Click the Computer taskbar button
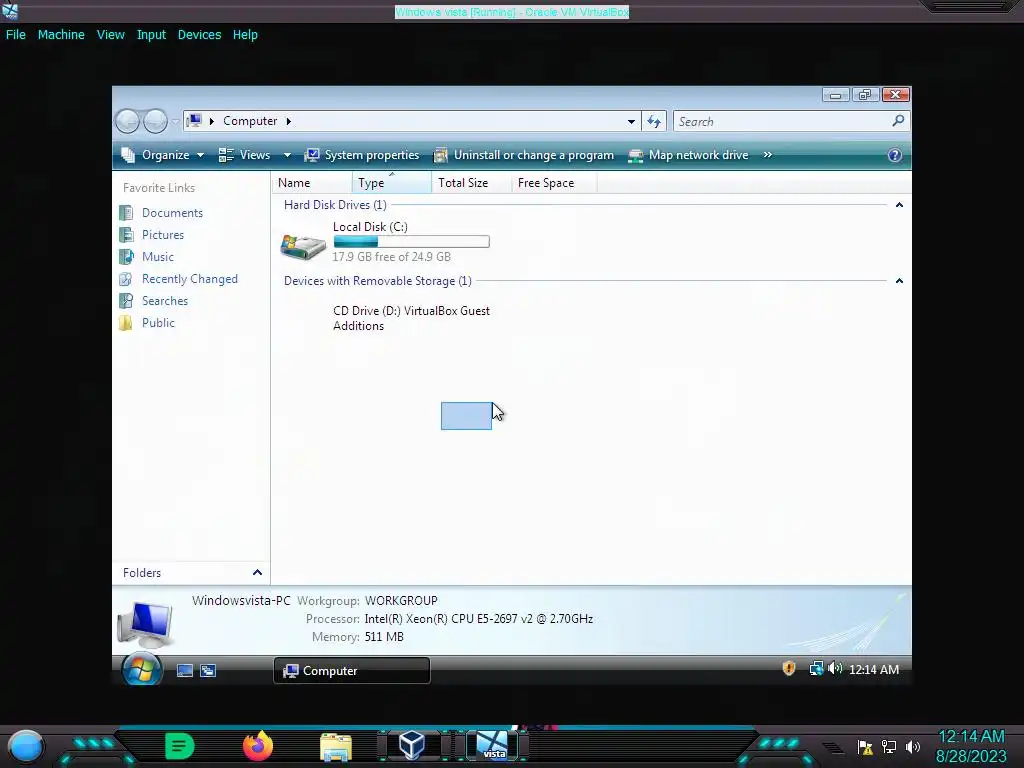Screen dimensions: 1024x768 pyautogui.click(x=351, y=671)
